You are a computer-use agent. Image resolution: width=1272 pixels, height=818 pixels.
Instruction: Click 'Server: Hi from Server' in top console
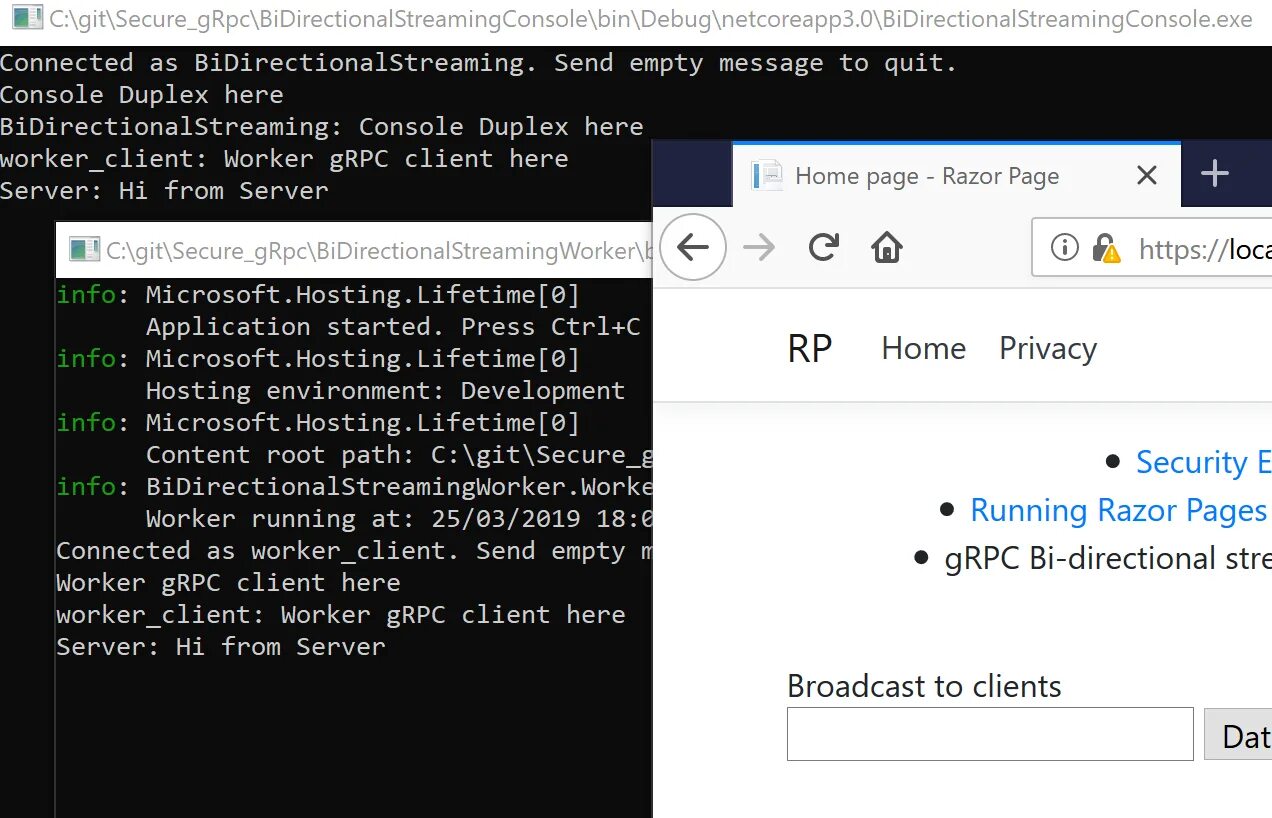point(164,191)
